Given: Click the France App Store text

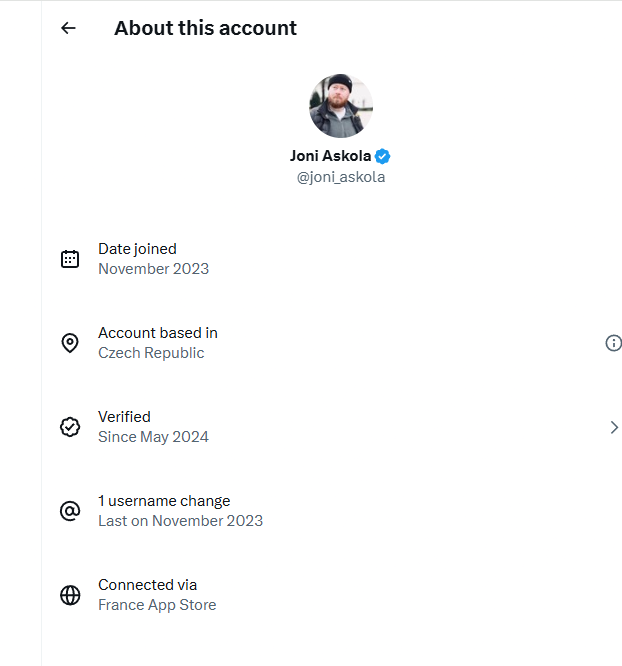Looking at the screenshot, I should [157, 605].
